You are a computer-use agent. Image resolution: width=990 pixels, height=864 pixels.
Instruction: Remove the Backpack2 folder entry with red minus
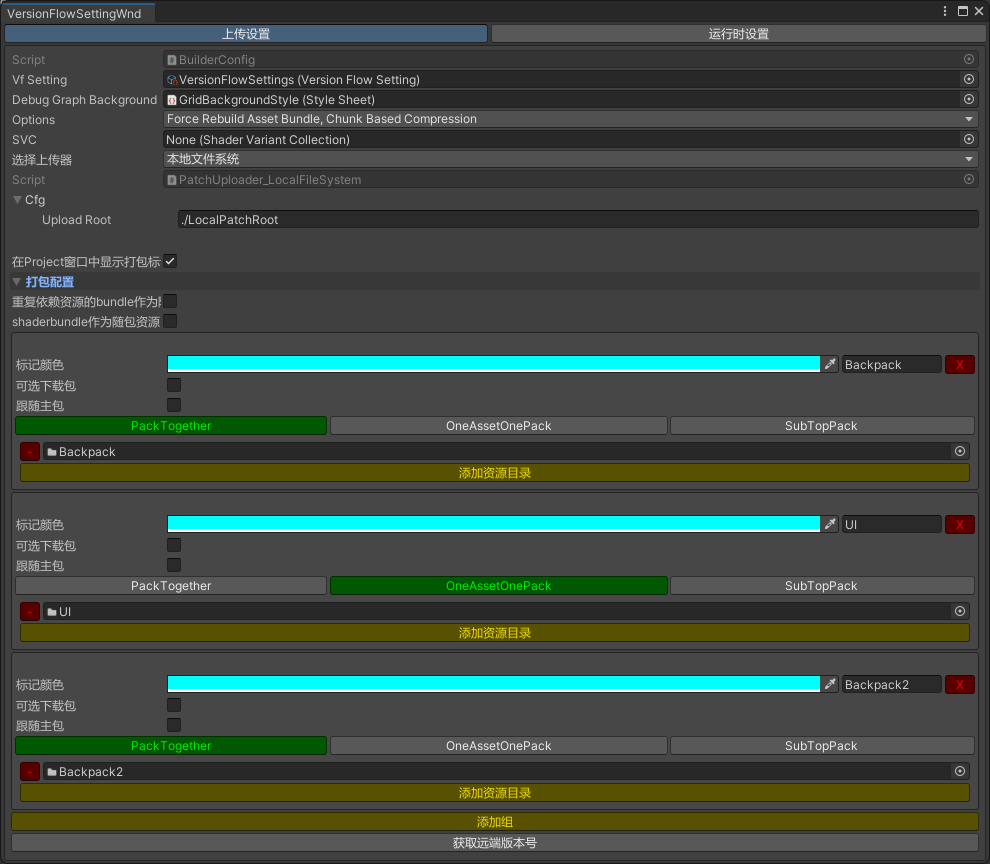click(x=30, y=772)
